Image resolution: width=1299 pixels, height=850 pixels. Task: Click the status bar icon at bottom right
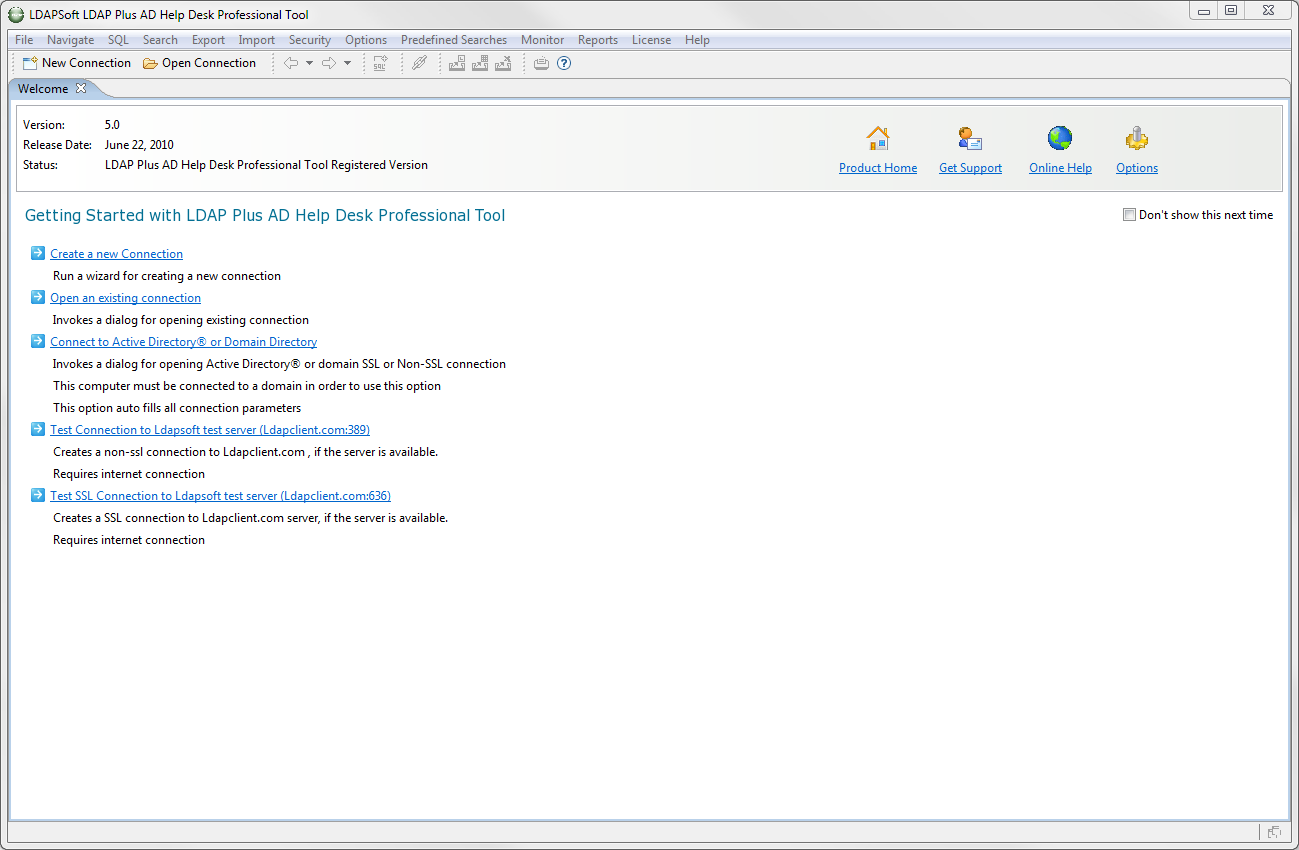point(1274,832)
